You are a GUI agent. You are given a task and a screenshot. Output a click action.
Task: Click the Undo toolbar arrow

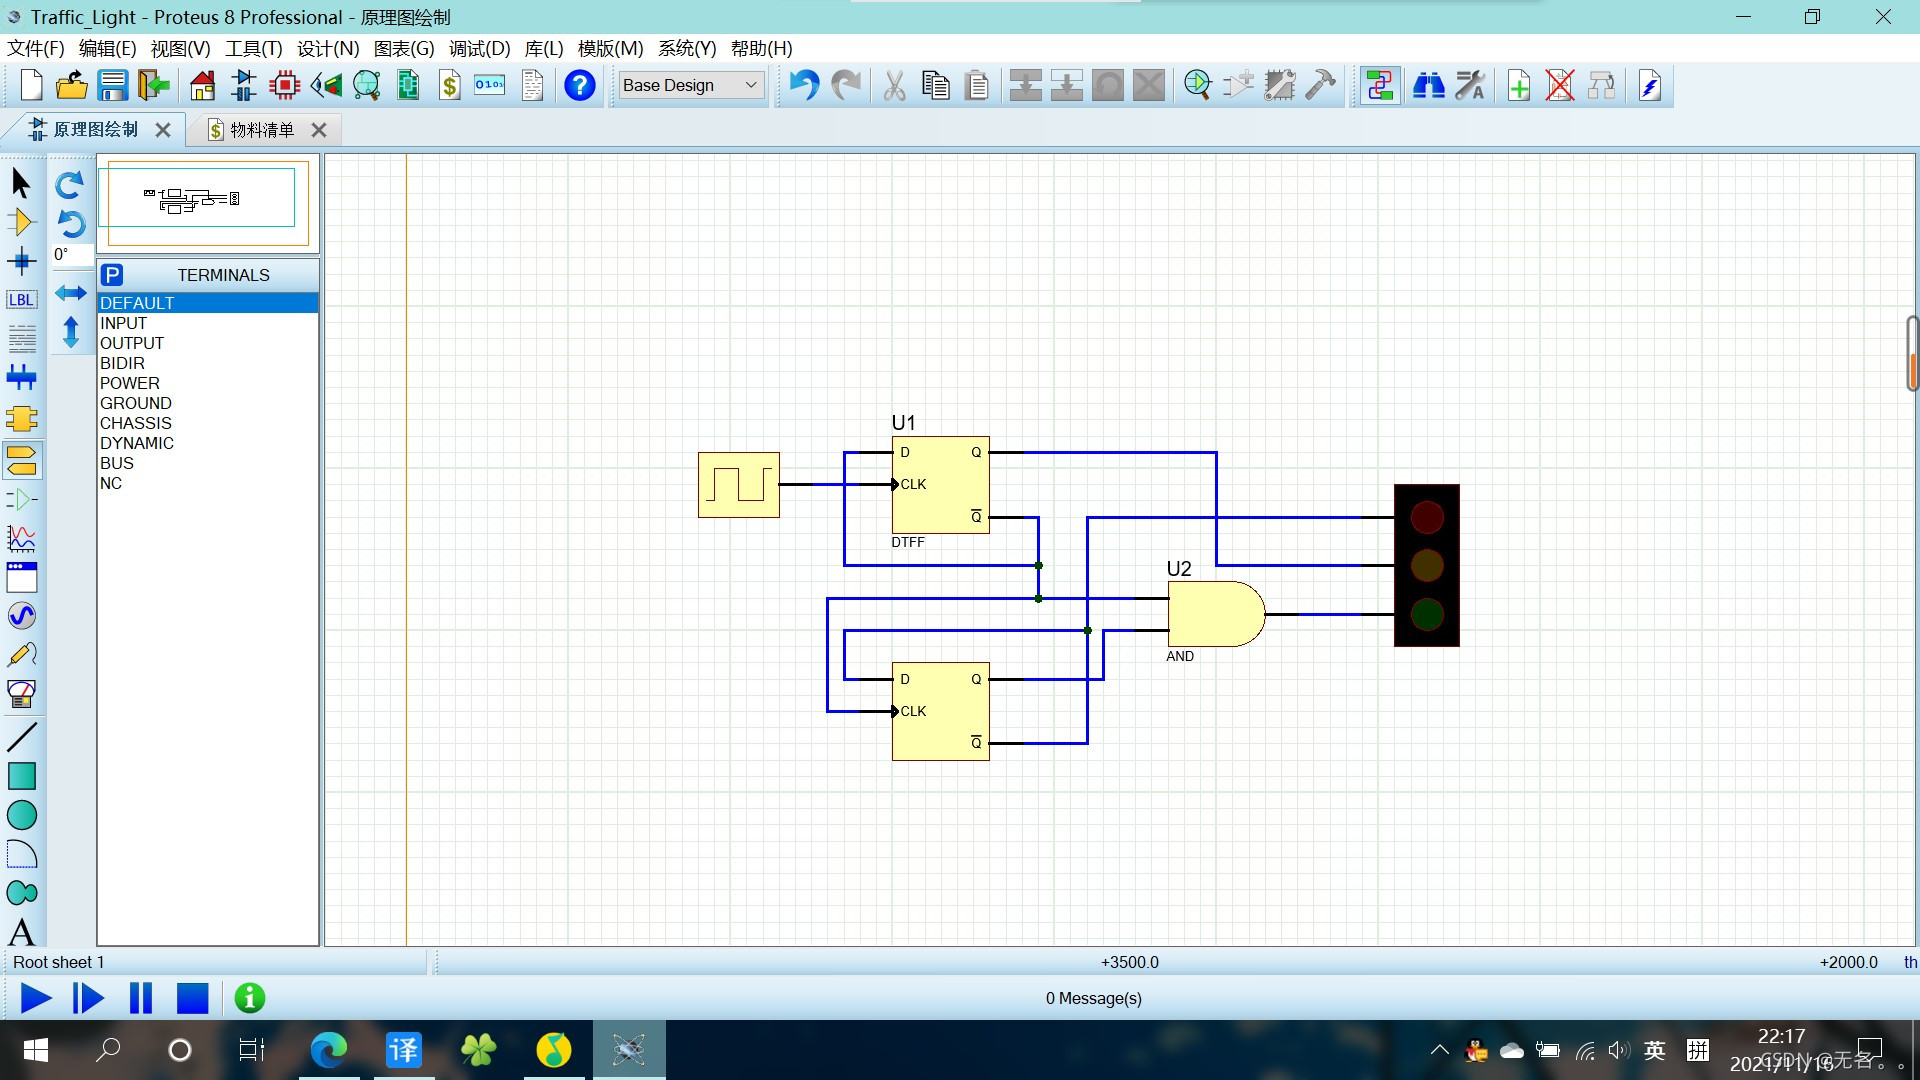(x=803, y=86)
